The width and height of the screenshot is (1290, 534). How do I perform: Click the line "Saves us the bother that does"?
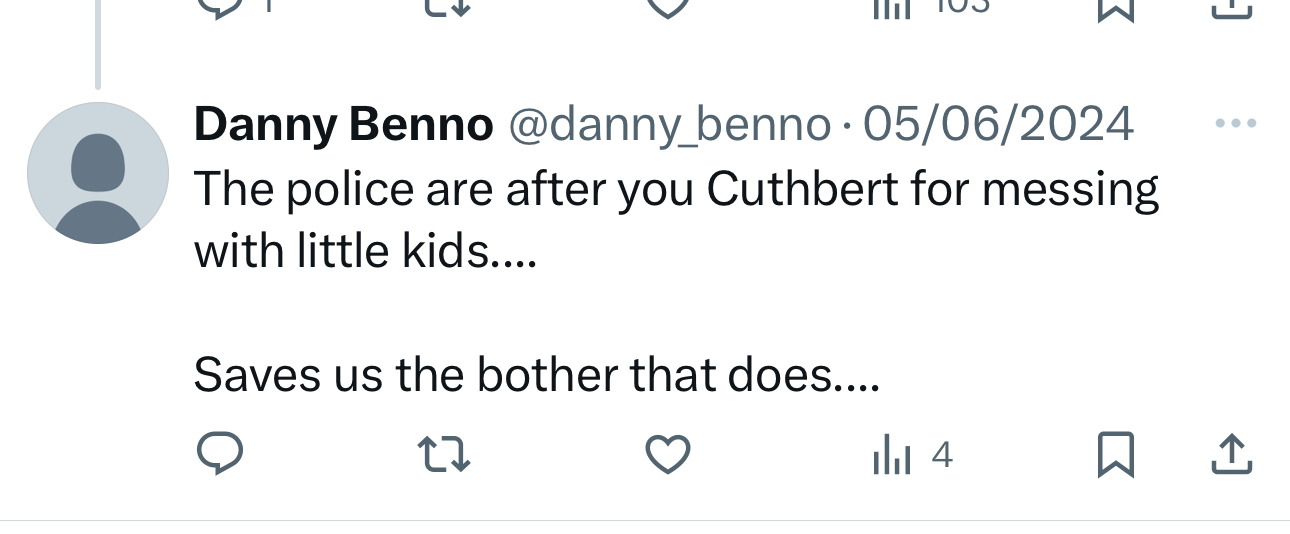535,375
